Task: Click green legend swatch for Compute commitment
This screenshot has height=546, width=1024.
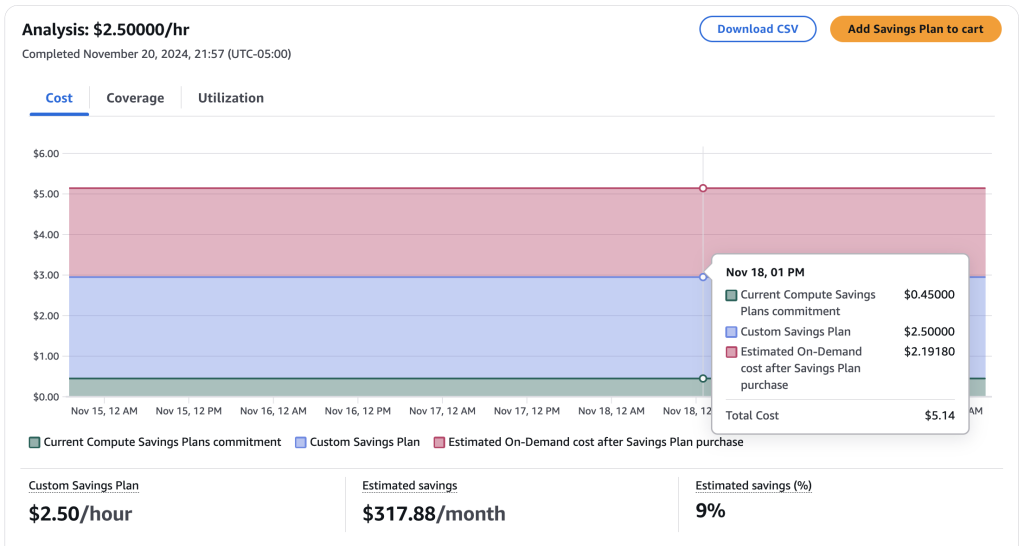Action: point(35,442)
